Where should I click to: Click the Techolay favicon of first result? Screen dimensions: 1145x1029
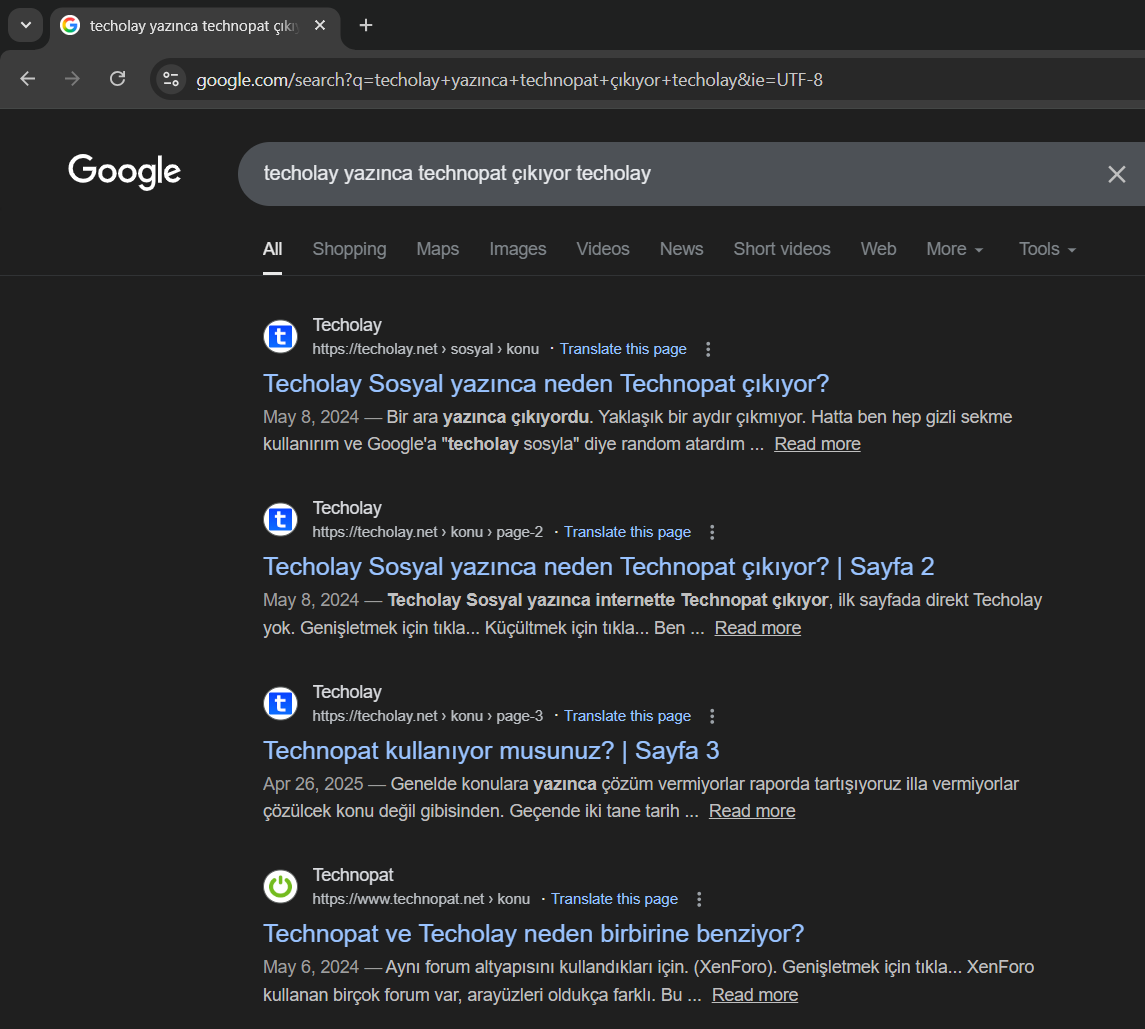click(x=280, y=337)
